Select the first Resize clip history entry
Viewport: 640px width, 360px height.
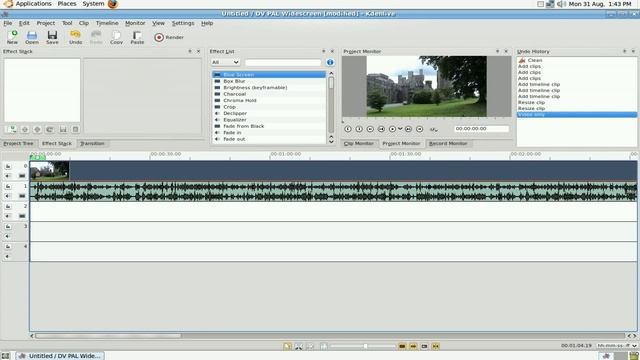576,102
